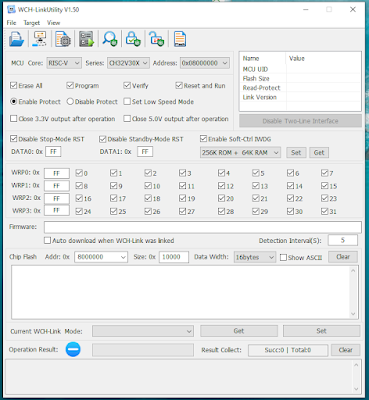Click the Firmware path input field

(203, 227)
